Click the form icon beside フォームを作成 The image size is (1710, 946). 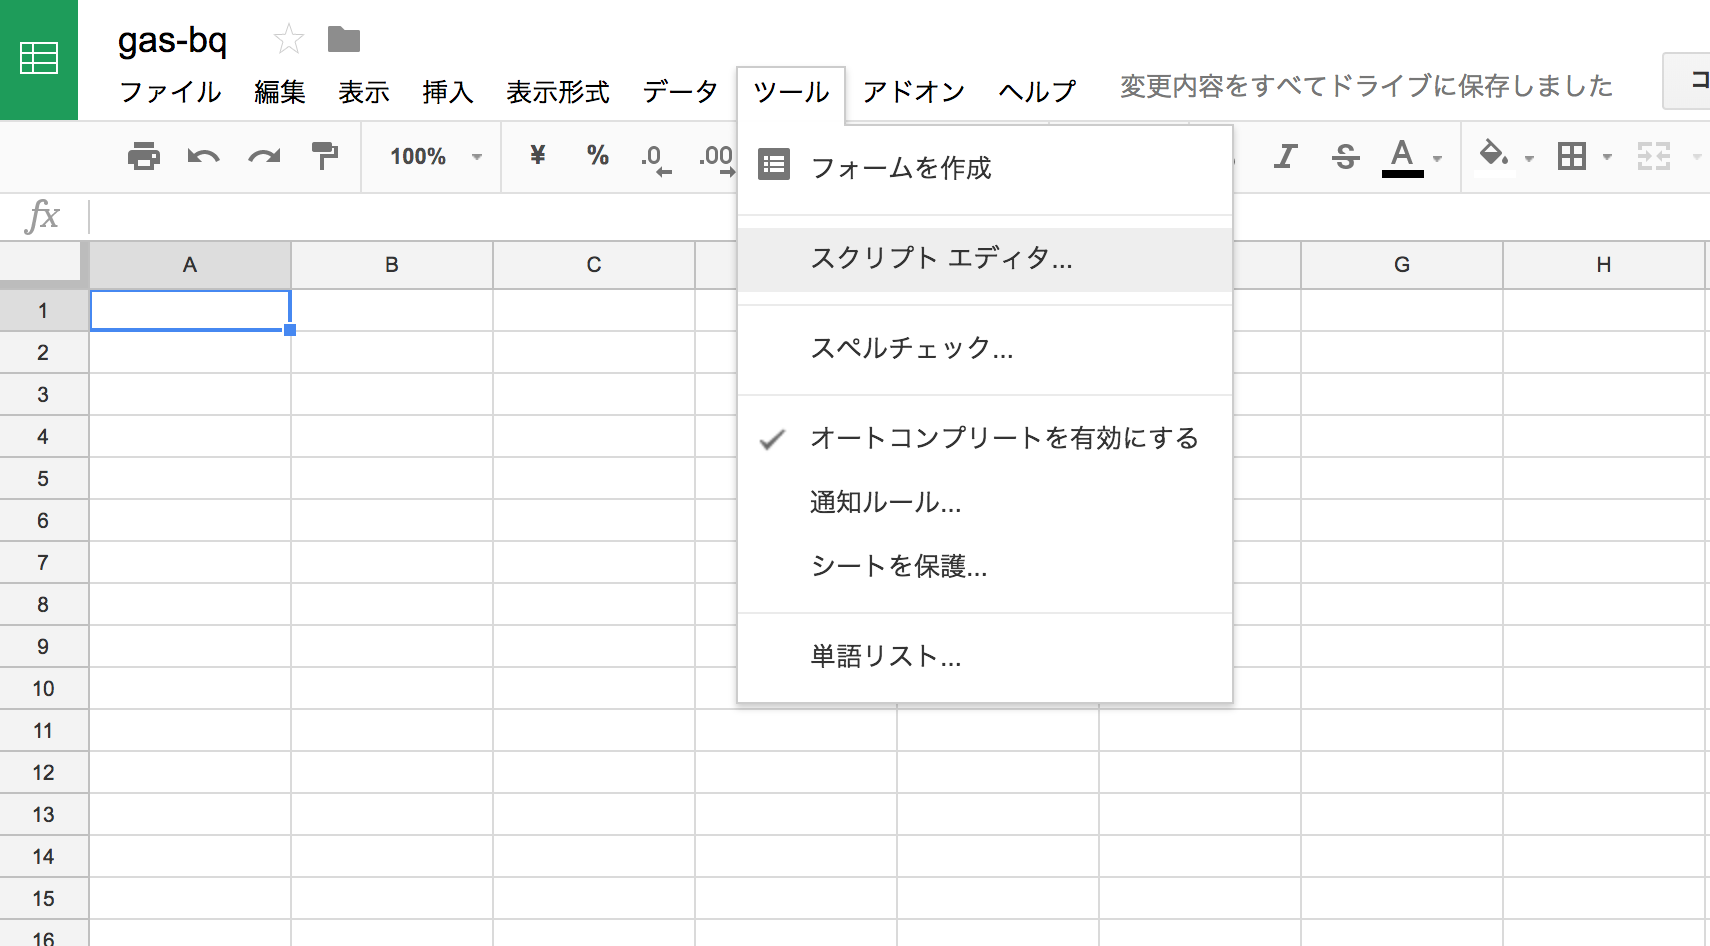pyautogui.click(x=774, y=164)
